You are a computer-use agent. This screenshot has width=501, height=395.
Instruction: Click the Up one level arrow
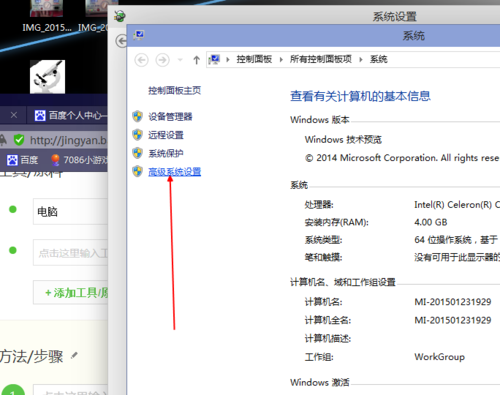point(196,60)
